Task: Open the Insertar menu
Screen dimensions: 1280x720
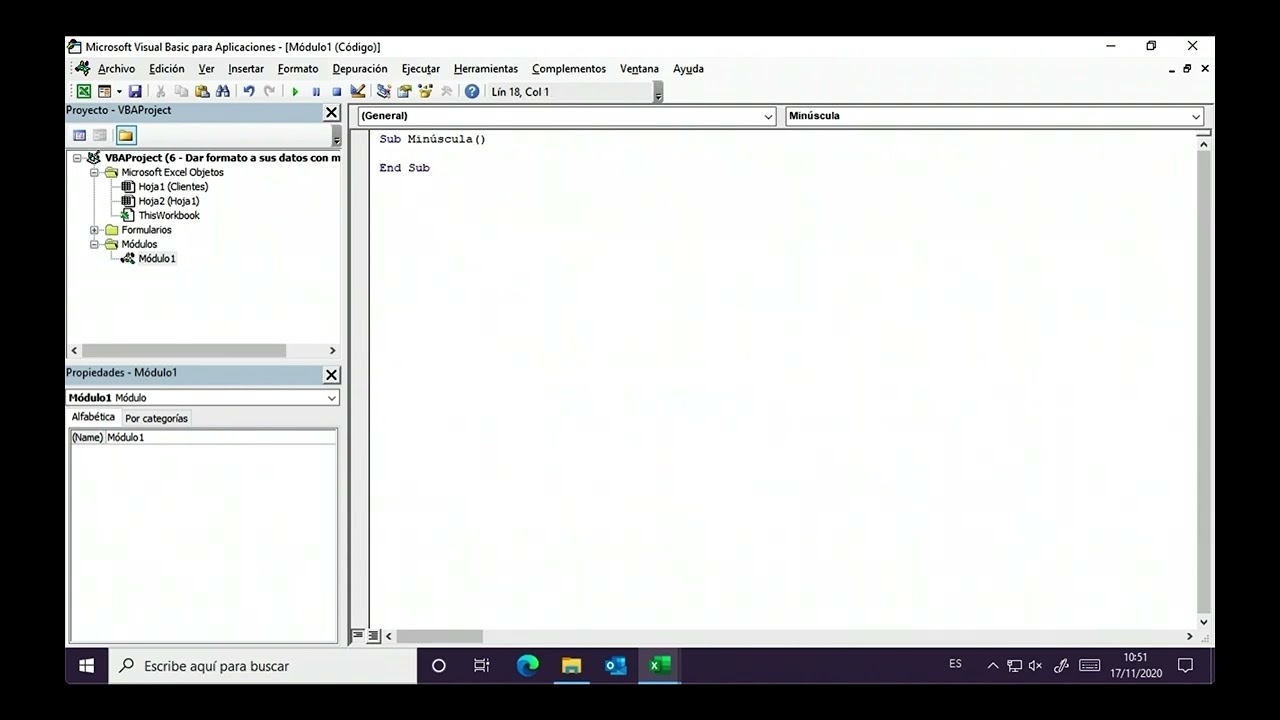Action: coord(246,69)
